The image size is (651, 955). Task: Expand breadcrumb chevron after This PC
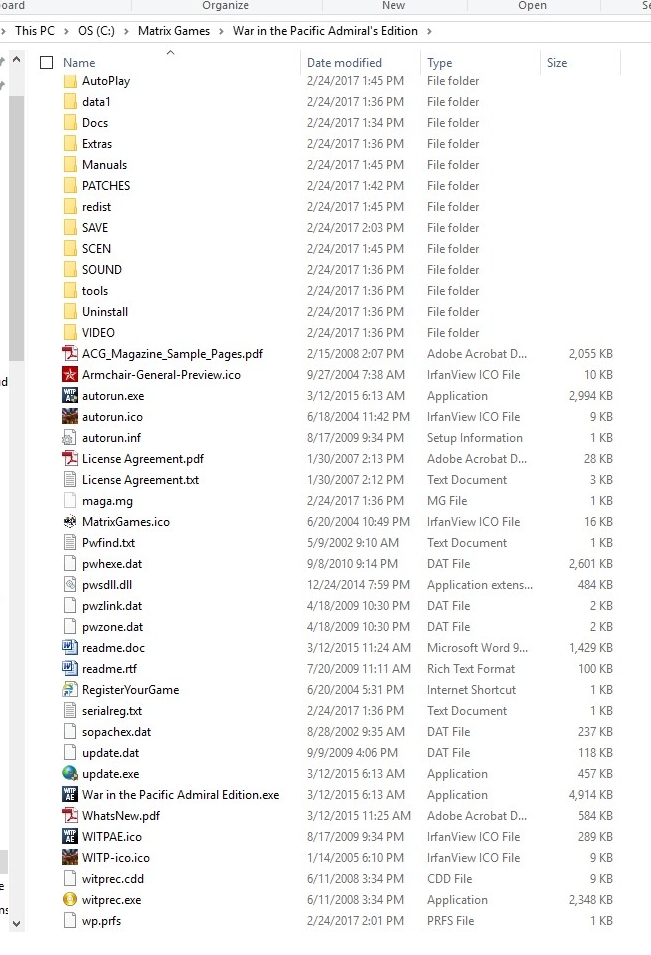[x=66, y=31]
